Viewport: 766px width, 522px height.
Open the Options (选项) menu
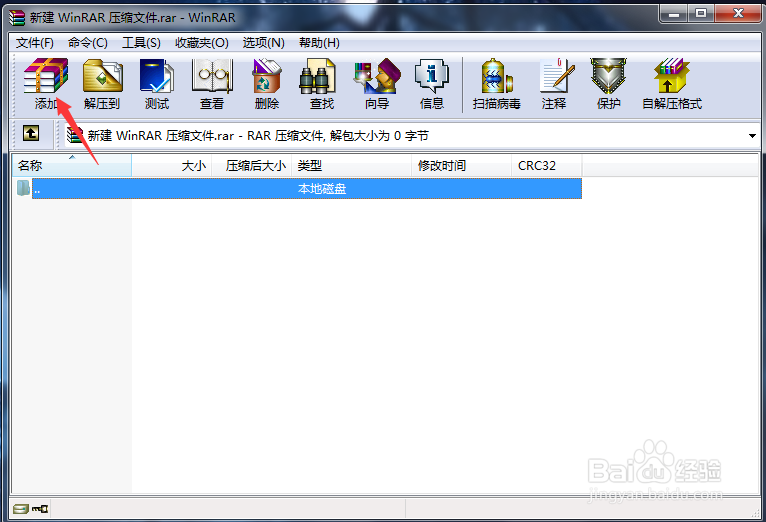(x=263, y=43)
